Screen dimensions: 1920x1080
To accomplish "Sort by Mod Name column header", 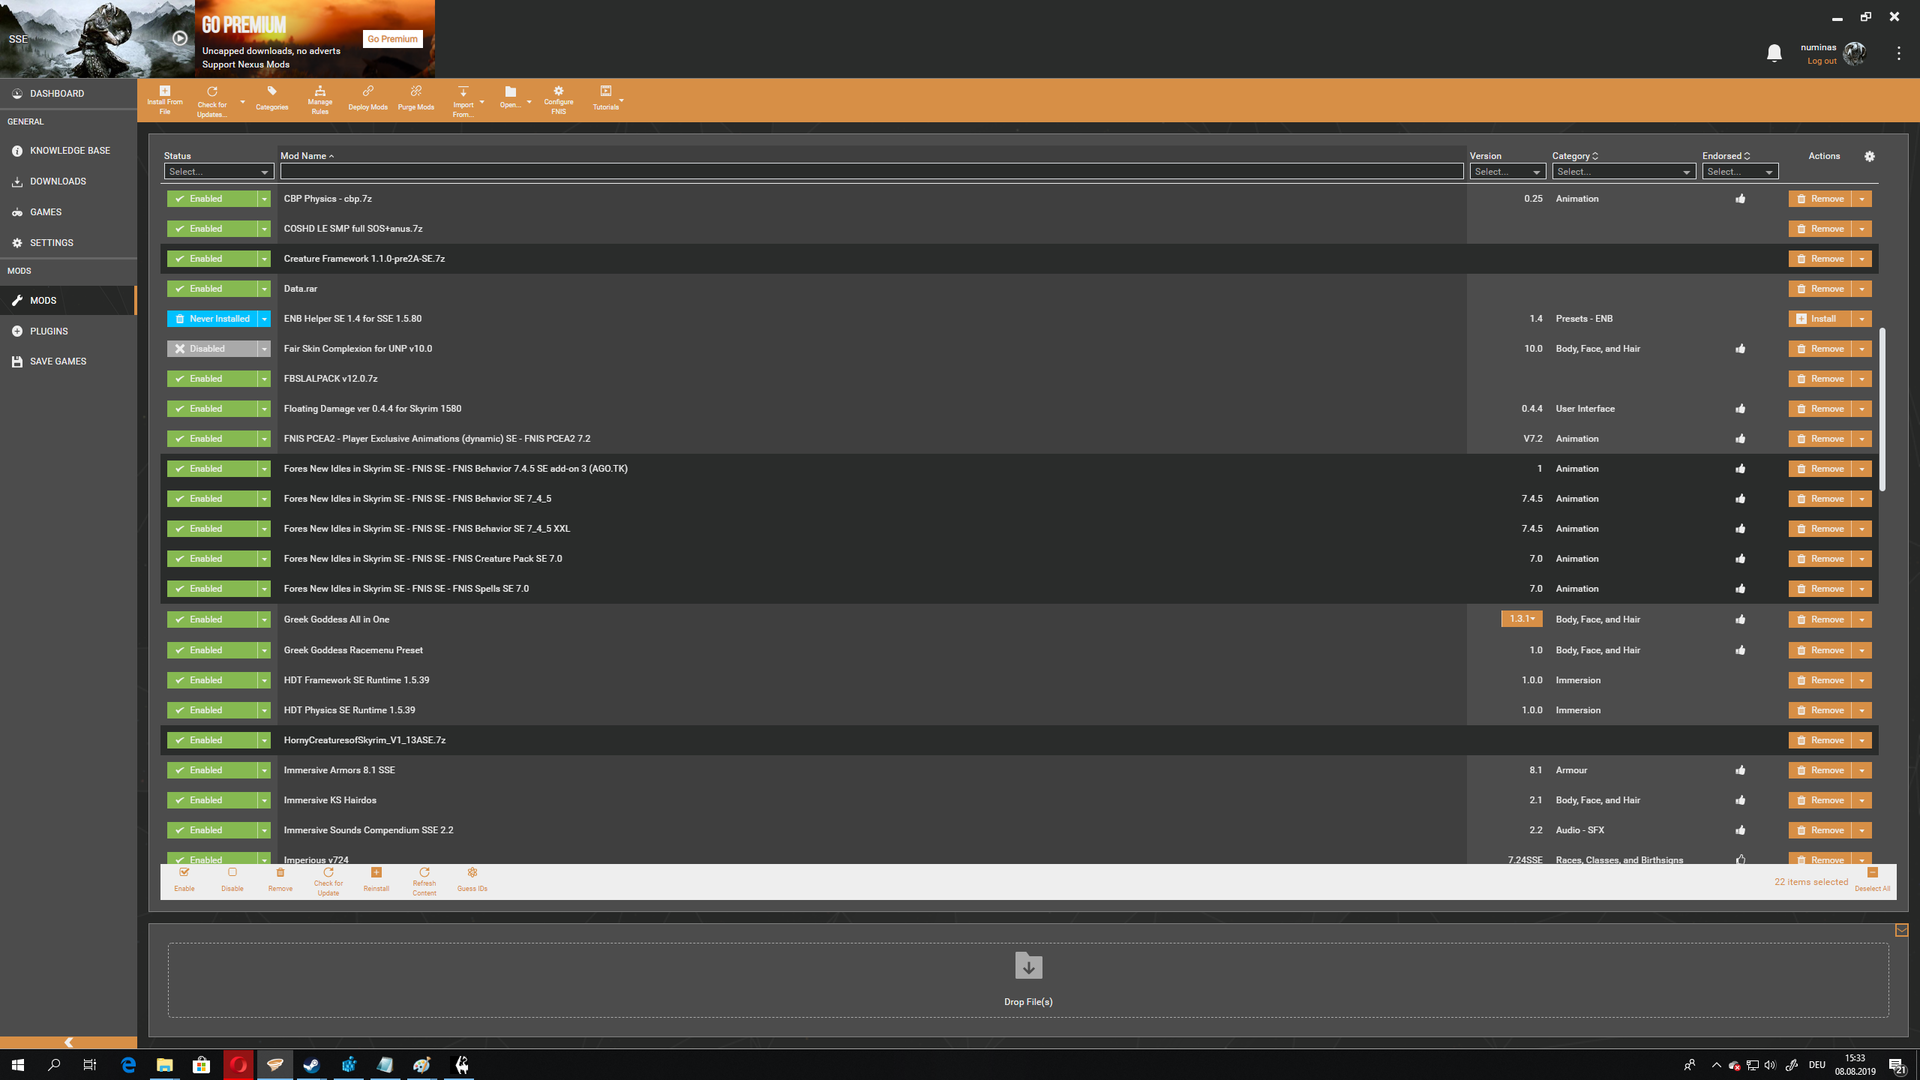I will coord(306,156).
